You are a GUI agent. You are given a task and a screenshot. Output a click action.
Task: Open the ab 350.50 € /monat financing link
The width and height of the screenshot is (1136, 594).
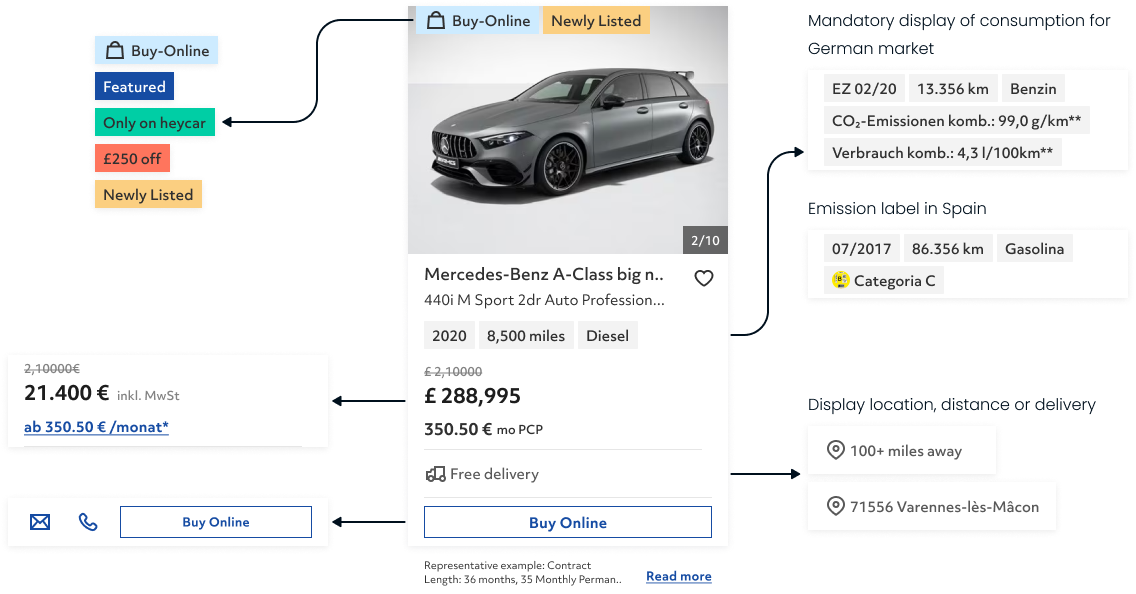click(x=96, y=427)
